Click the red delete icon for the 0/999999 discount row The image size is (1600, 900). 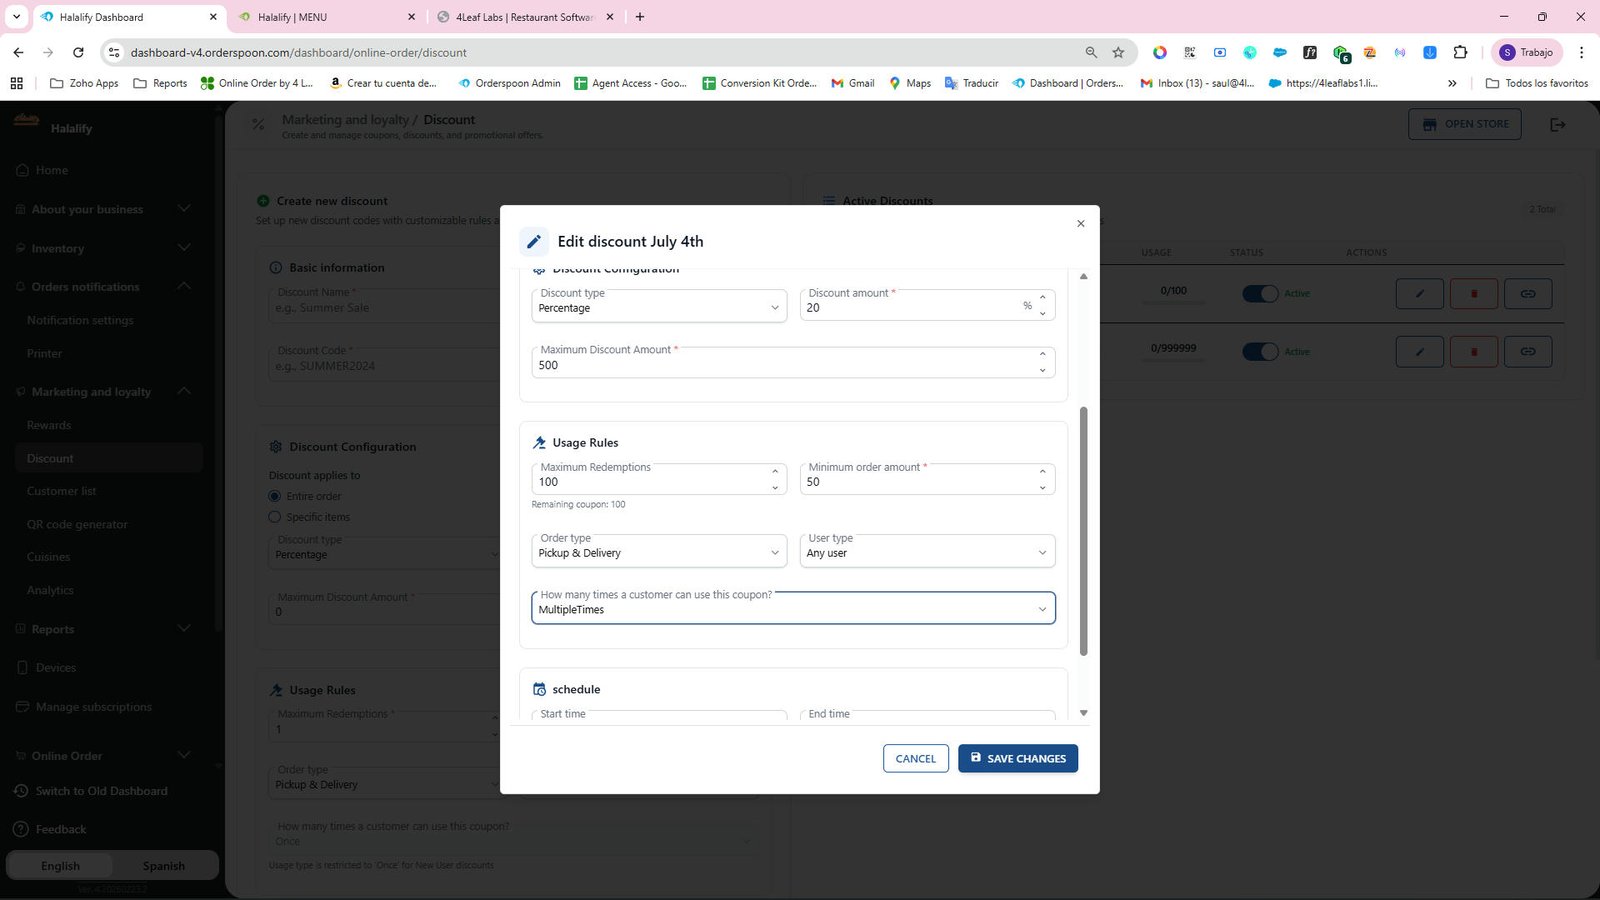tap(1474, 352)
